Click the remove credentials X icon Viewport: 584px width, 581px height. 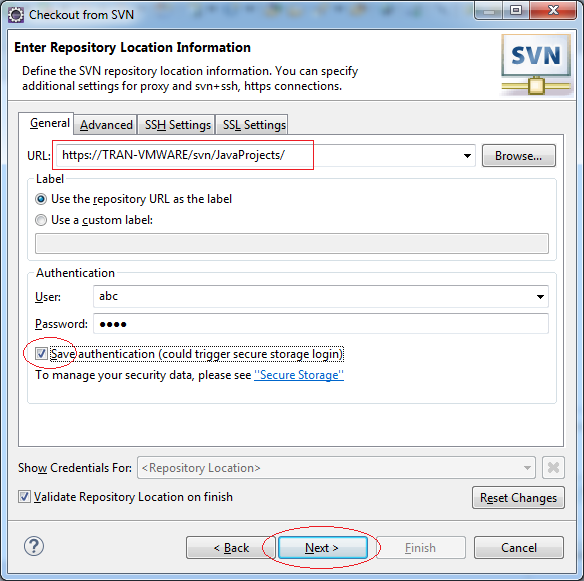click(553, 467)
